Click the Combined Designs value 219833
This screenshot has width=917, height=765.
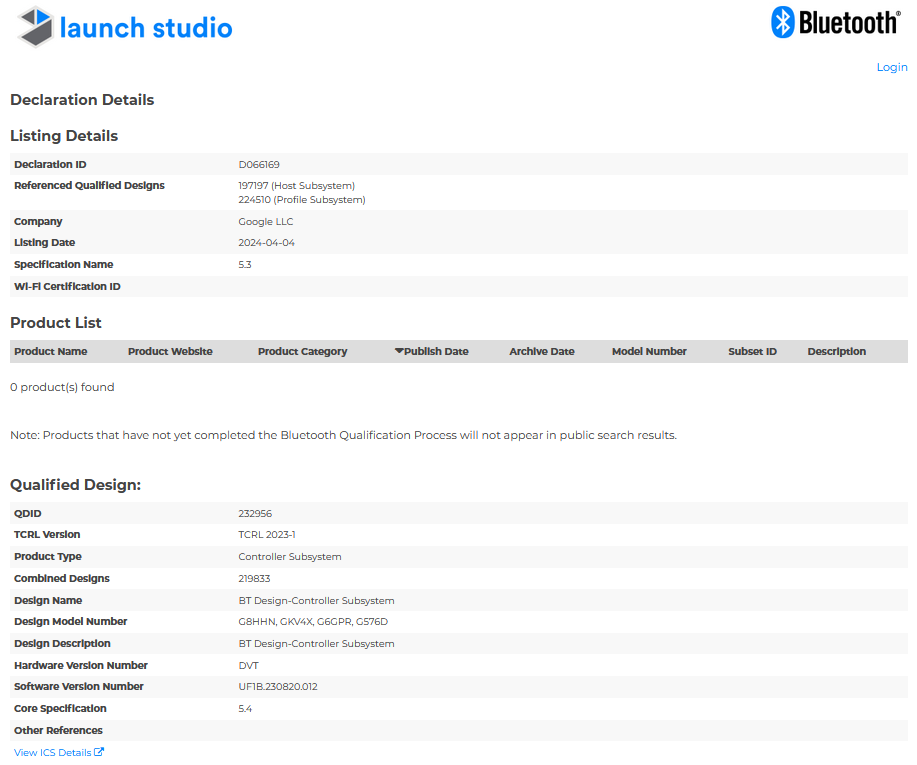pyautogui.click(x=254, y=578)
